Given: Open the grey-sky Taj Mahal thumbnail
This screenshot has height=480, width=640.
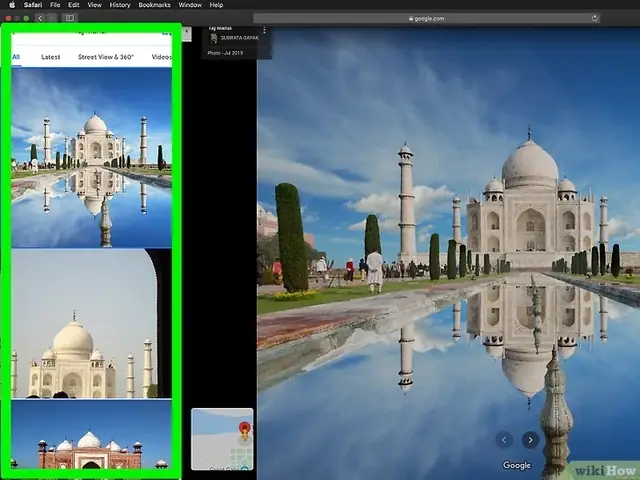Looking at the screenshot, I should [x=91, y=324].
